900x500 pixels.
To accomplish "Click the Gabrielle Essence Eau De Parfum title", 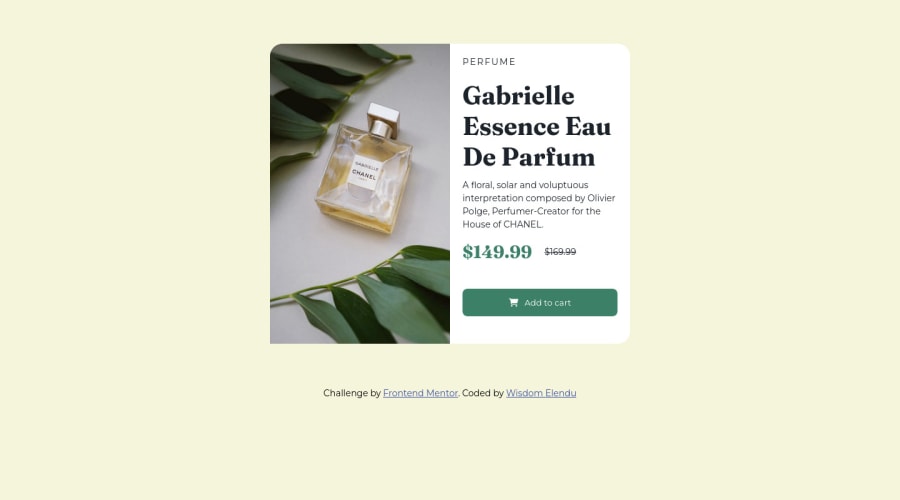I will (537, 126).
